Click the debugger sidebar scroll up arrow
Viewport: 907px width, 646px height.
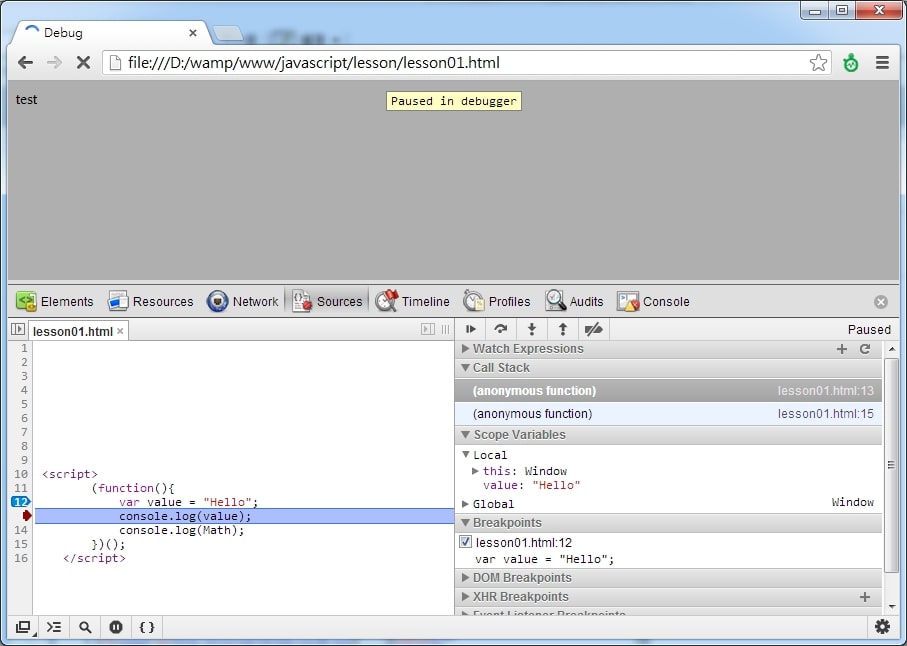(891, 349)
